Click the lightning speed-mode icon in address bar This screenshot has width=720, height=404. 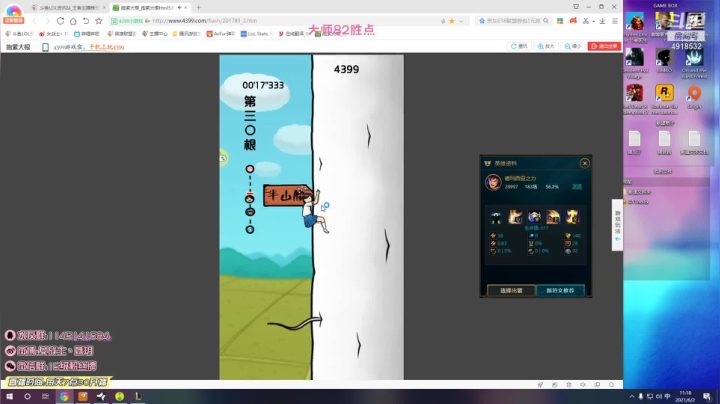click(443, 21)
